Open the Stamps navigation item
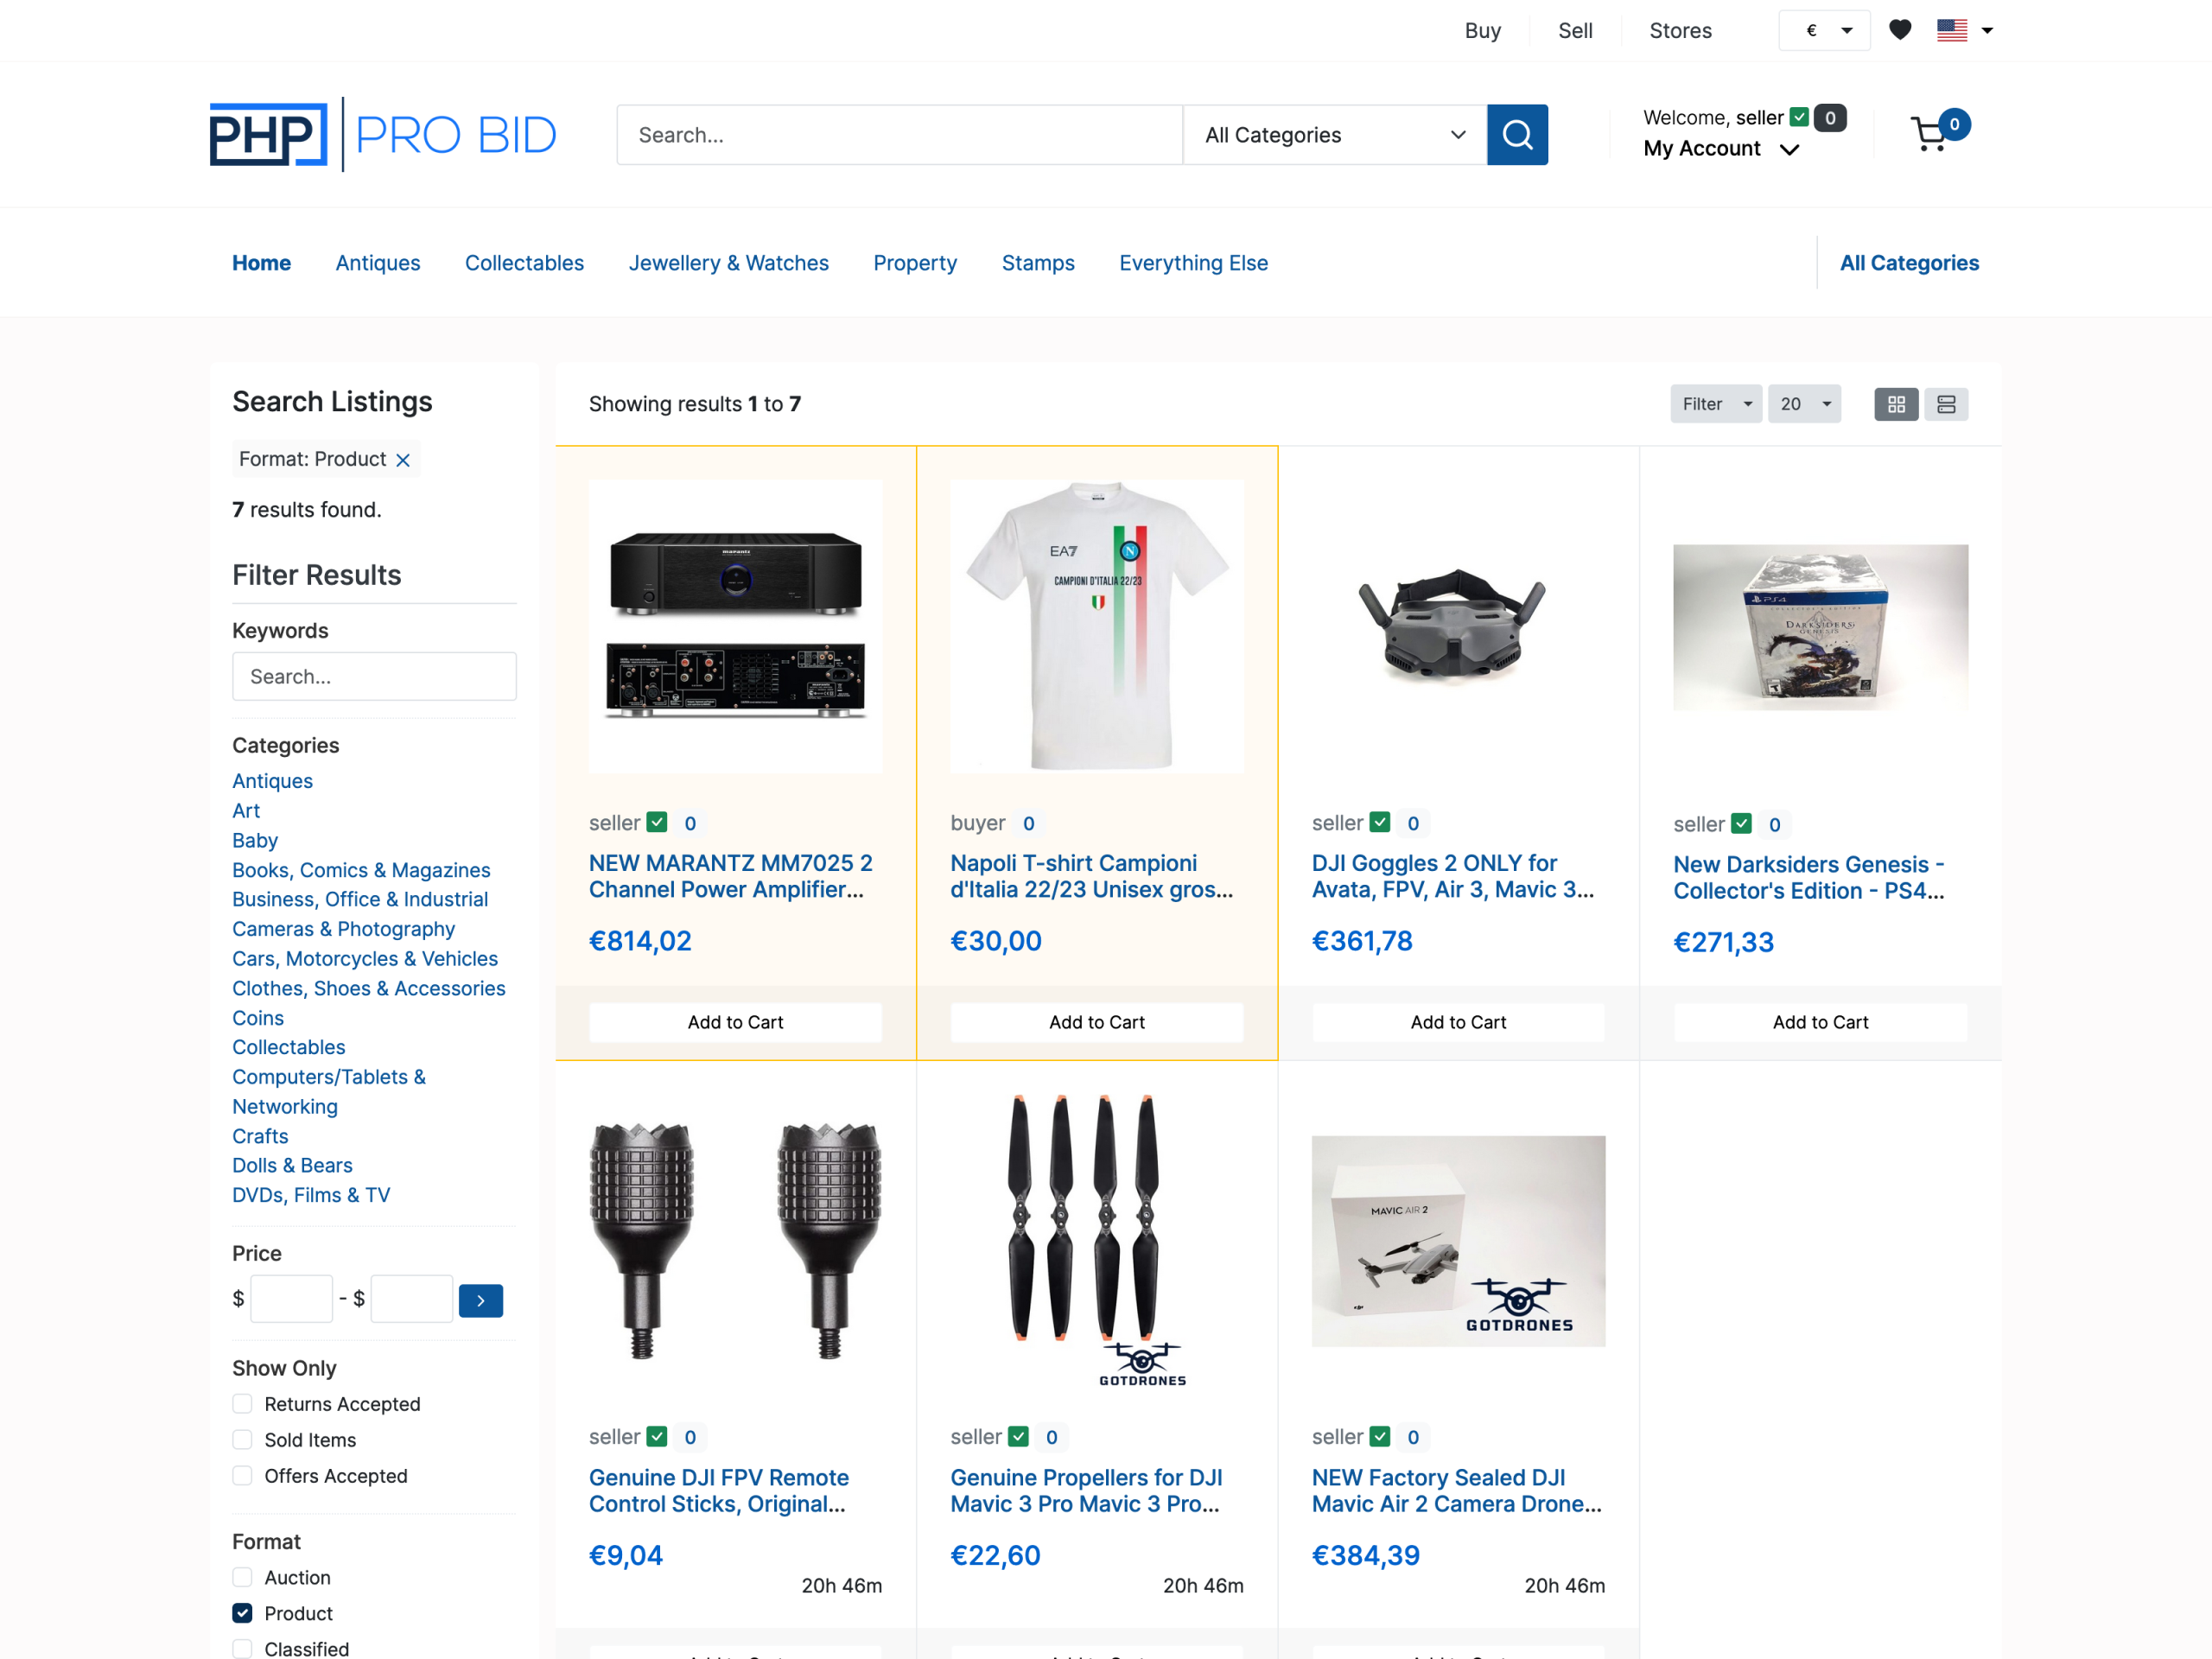 coord(1037,263)
